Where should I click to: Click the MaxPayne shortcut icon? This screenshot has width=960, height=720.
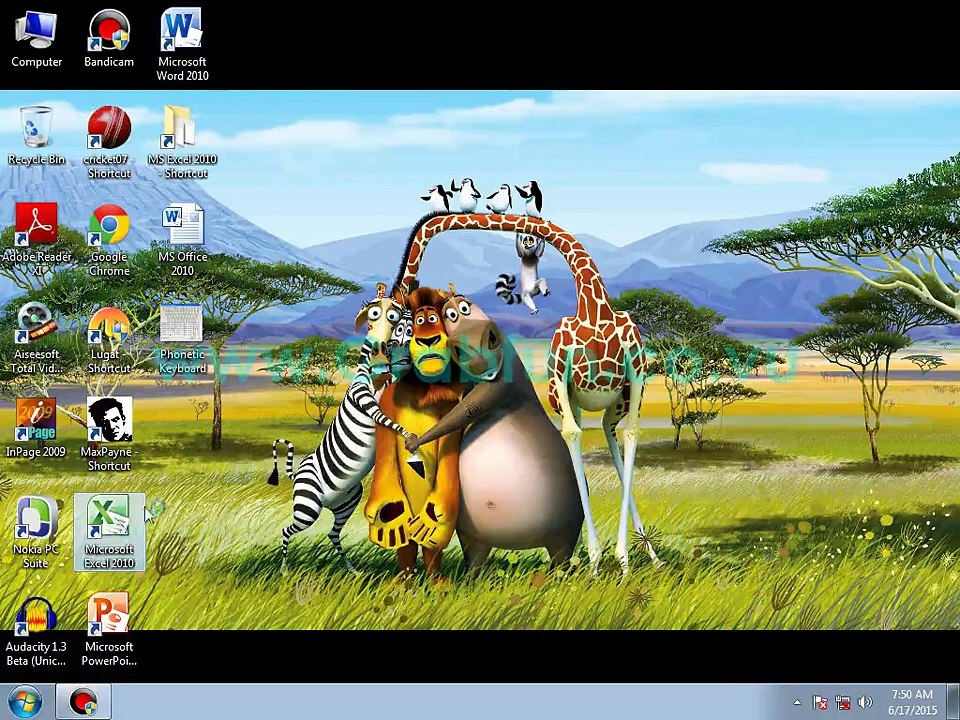tap(109, 433)
